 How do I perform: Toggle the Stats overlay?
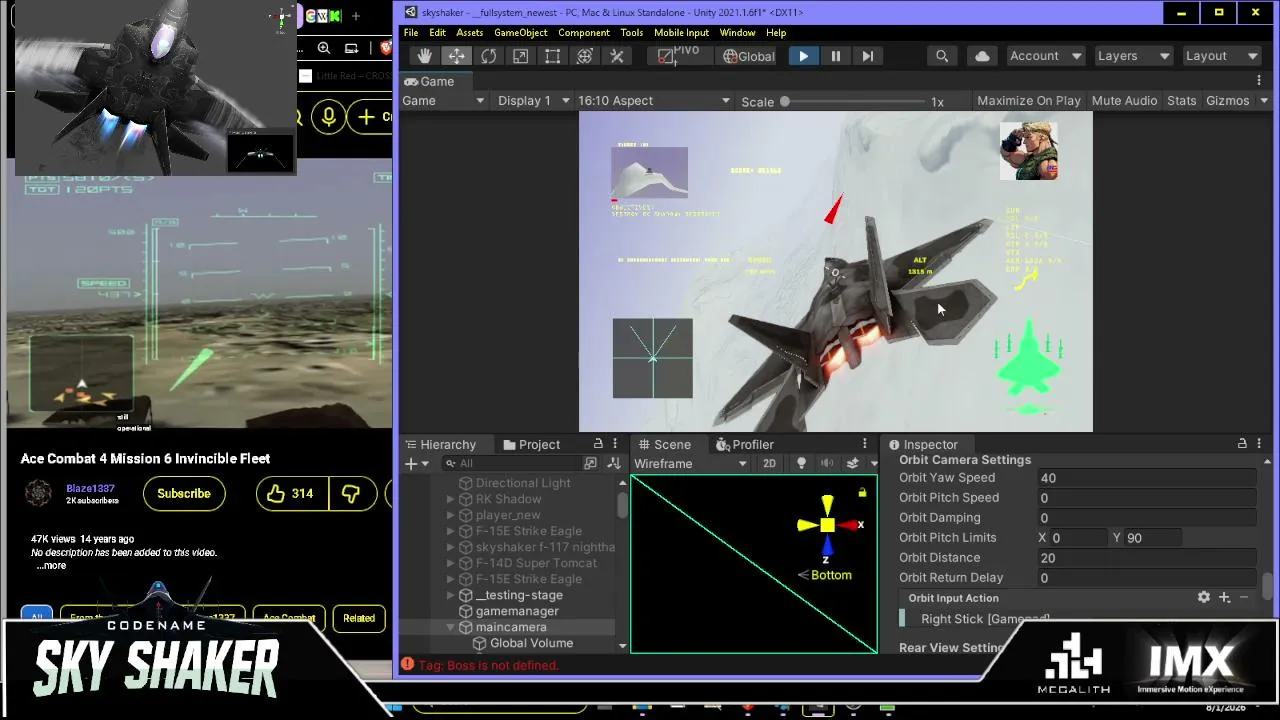(1181, 101)
